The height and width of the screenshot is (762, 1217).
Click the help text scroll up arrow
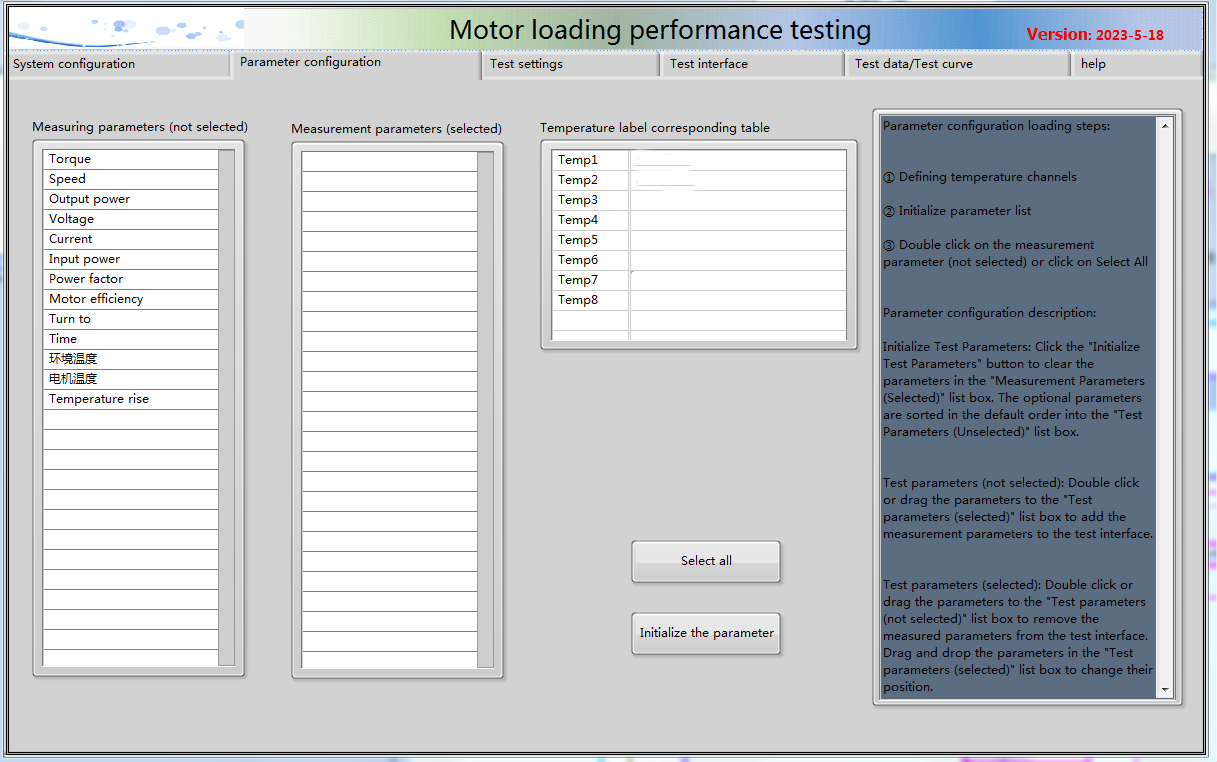click(1164, 126)
